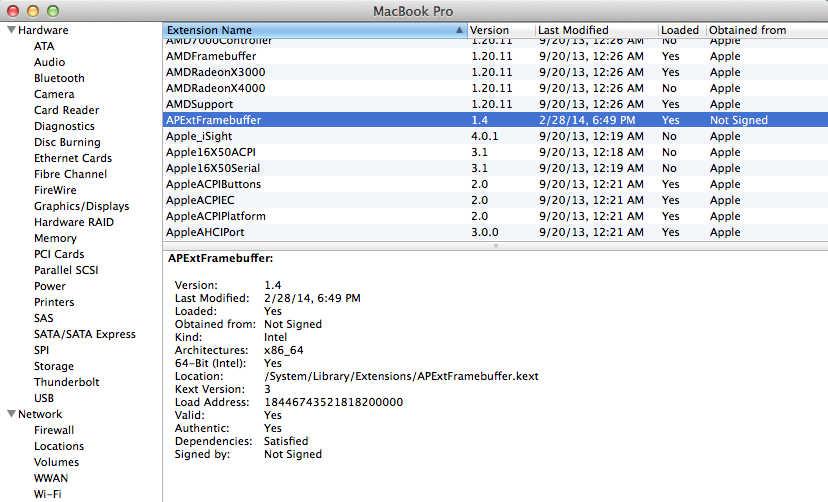Select the AppleACPIButtons extension row
Screen dimensions: 828x502
(x=495, y=184)
